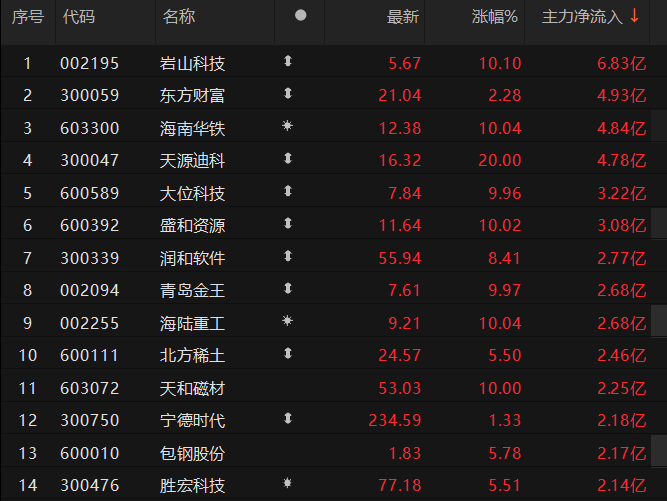Click the star icon for 胜宏科技
This screenshot has height=501, width=667.
pos(288,483)
